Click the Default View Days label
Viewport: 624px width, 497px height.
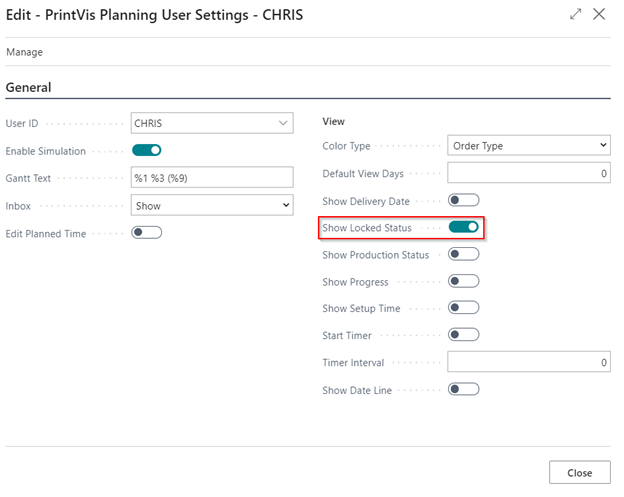[363, 174]
